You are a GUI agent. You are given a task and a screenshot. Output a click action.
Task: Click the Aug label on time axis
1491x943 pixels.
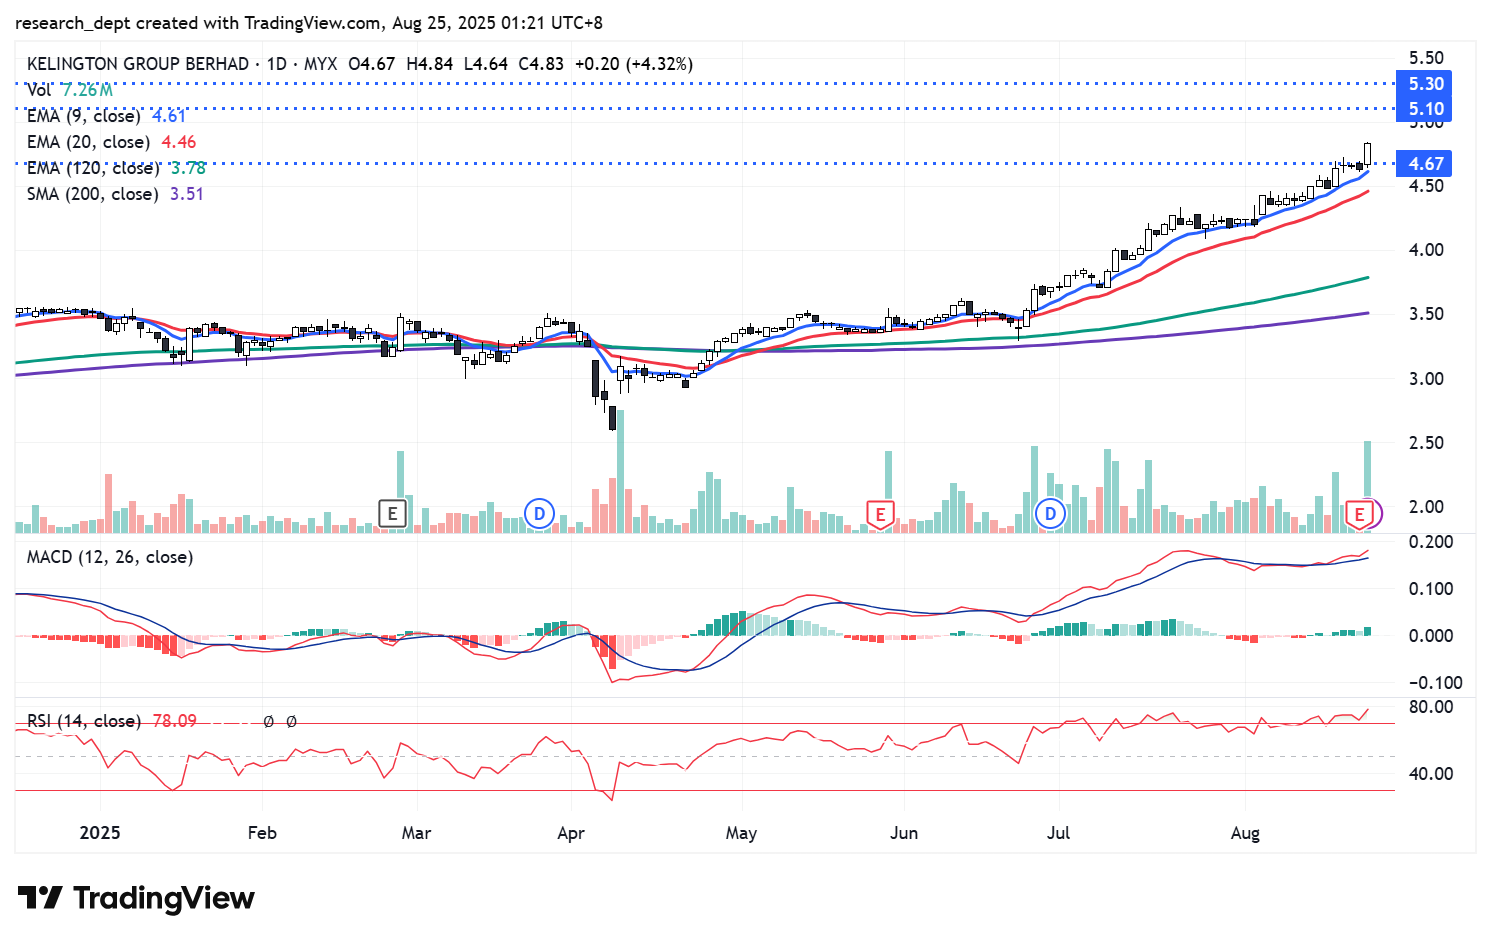(x=1245, y=834)
